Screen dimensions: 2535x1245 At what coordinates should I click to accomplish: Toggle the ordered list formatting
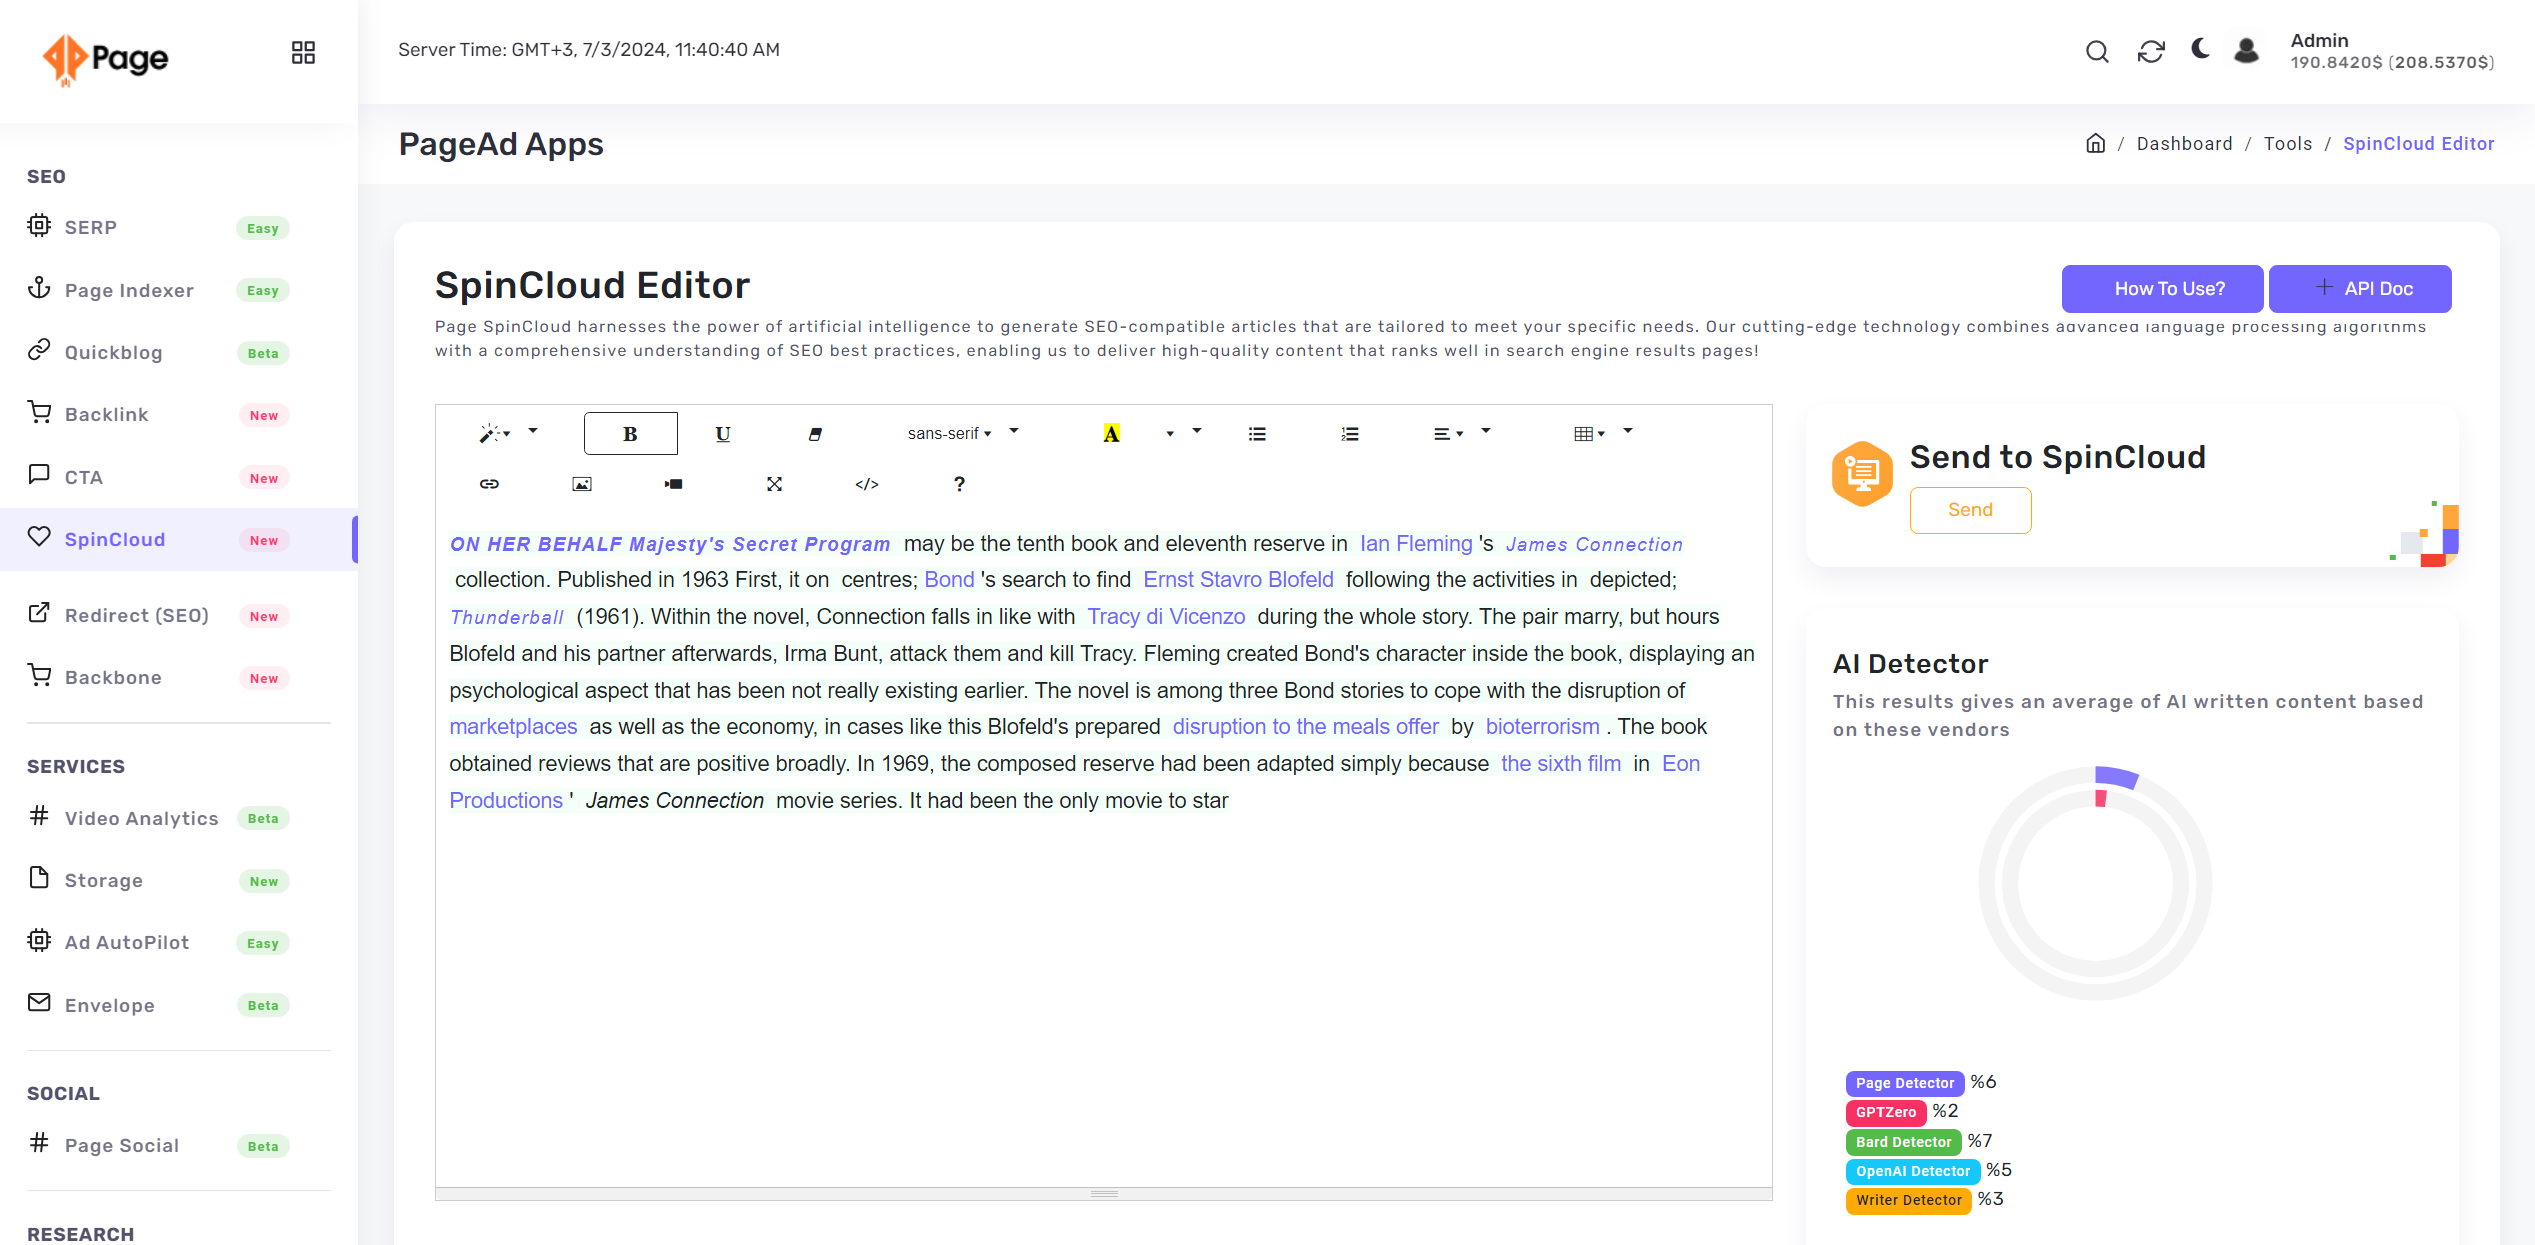pyautogui.click(x=1348, y=432)
